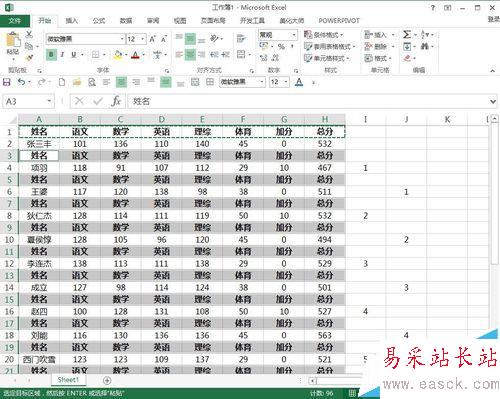This screenshot has height=399, width=500.
Task: Click the Fill down-arrow icon in editing group
Action: [x=407, y=46]
